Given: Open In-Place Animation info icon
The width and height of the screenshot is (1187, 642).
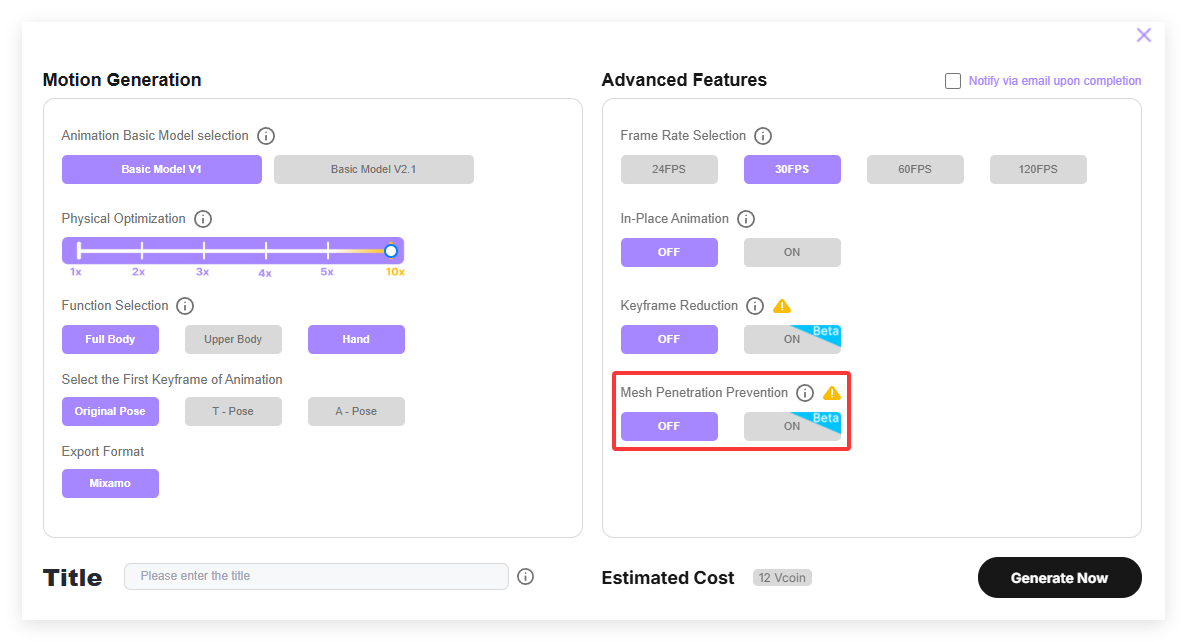Looking at the screenshot, I should click(746, 219).
